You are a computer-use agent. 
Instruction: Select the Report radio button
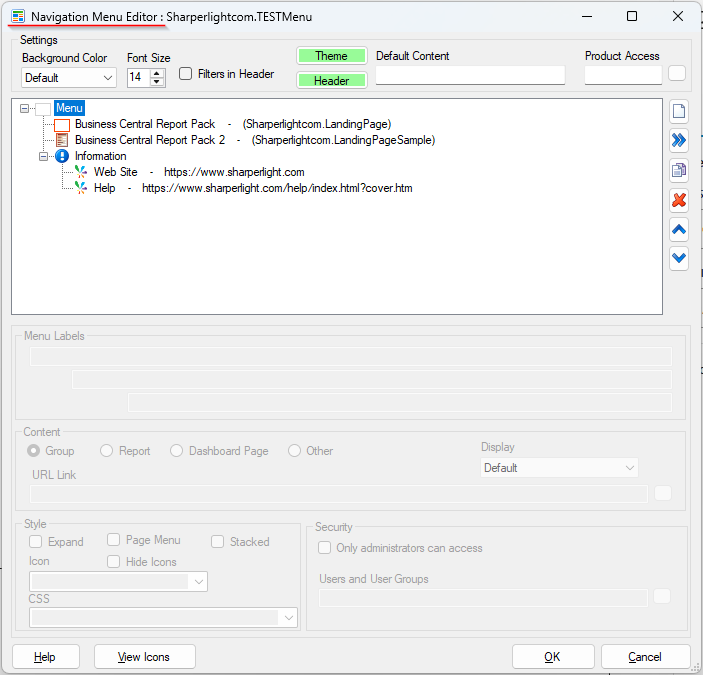[x=106, y=450]
